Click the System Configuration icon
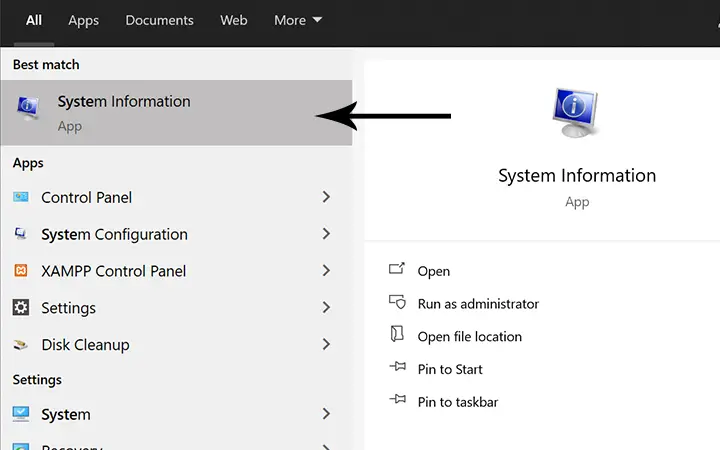The image size is (720, 450). click(21, 234)
